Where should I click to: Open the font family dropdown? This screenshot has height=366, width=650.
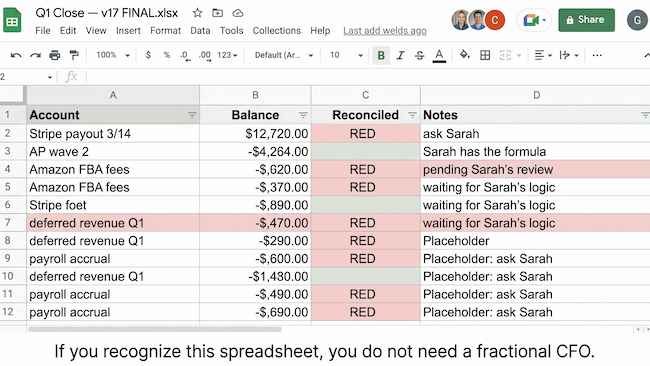[284, 55]
